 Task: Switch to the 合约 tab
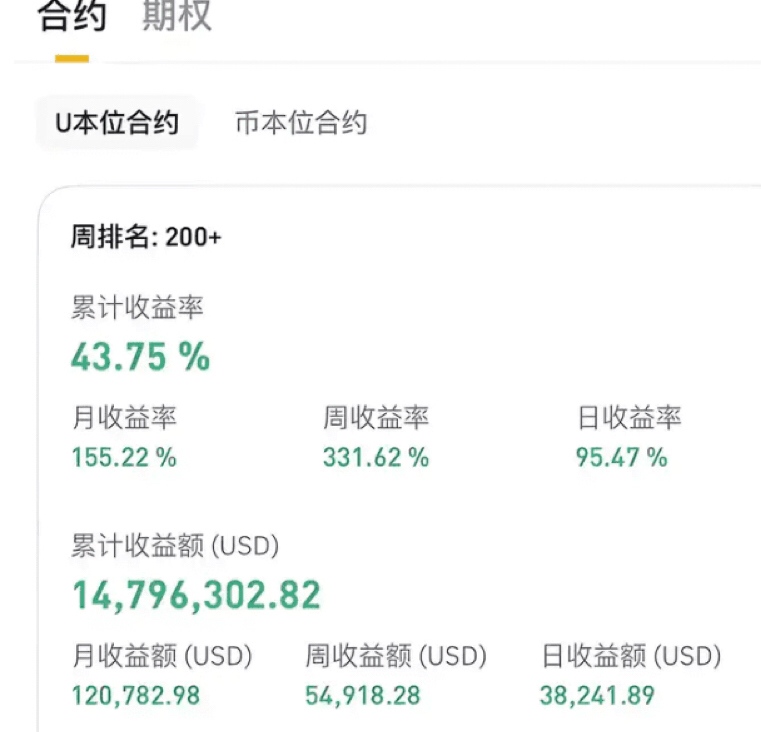tap(72, 17)
